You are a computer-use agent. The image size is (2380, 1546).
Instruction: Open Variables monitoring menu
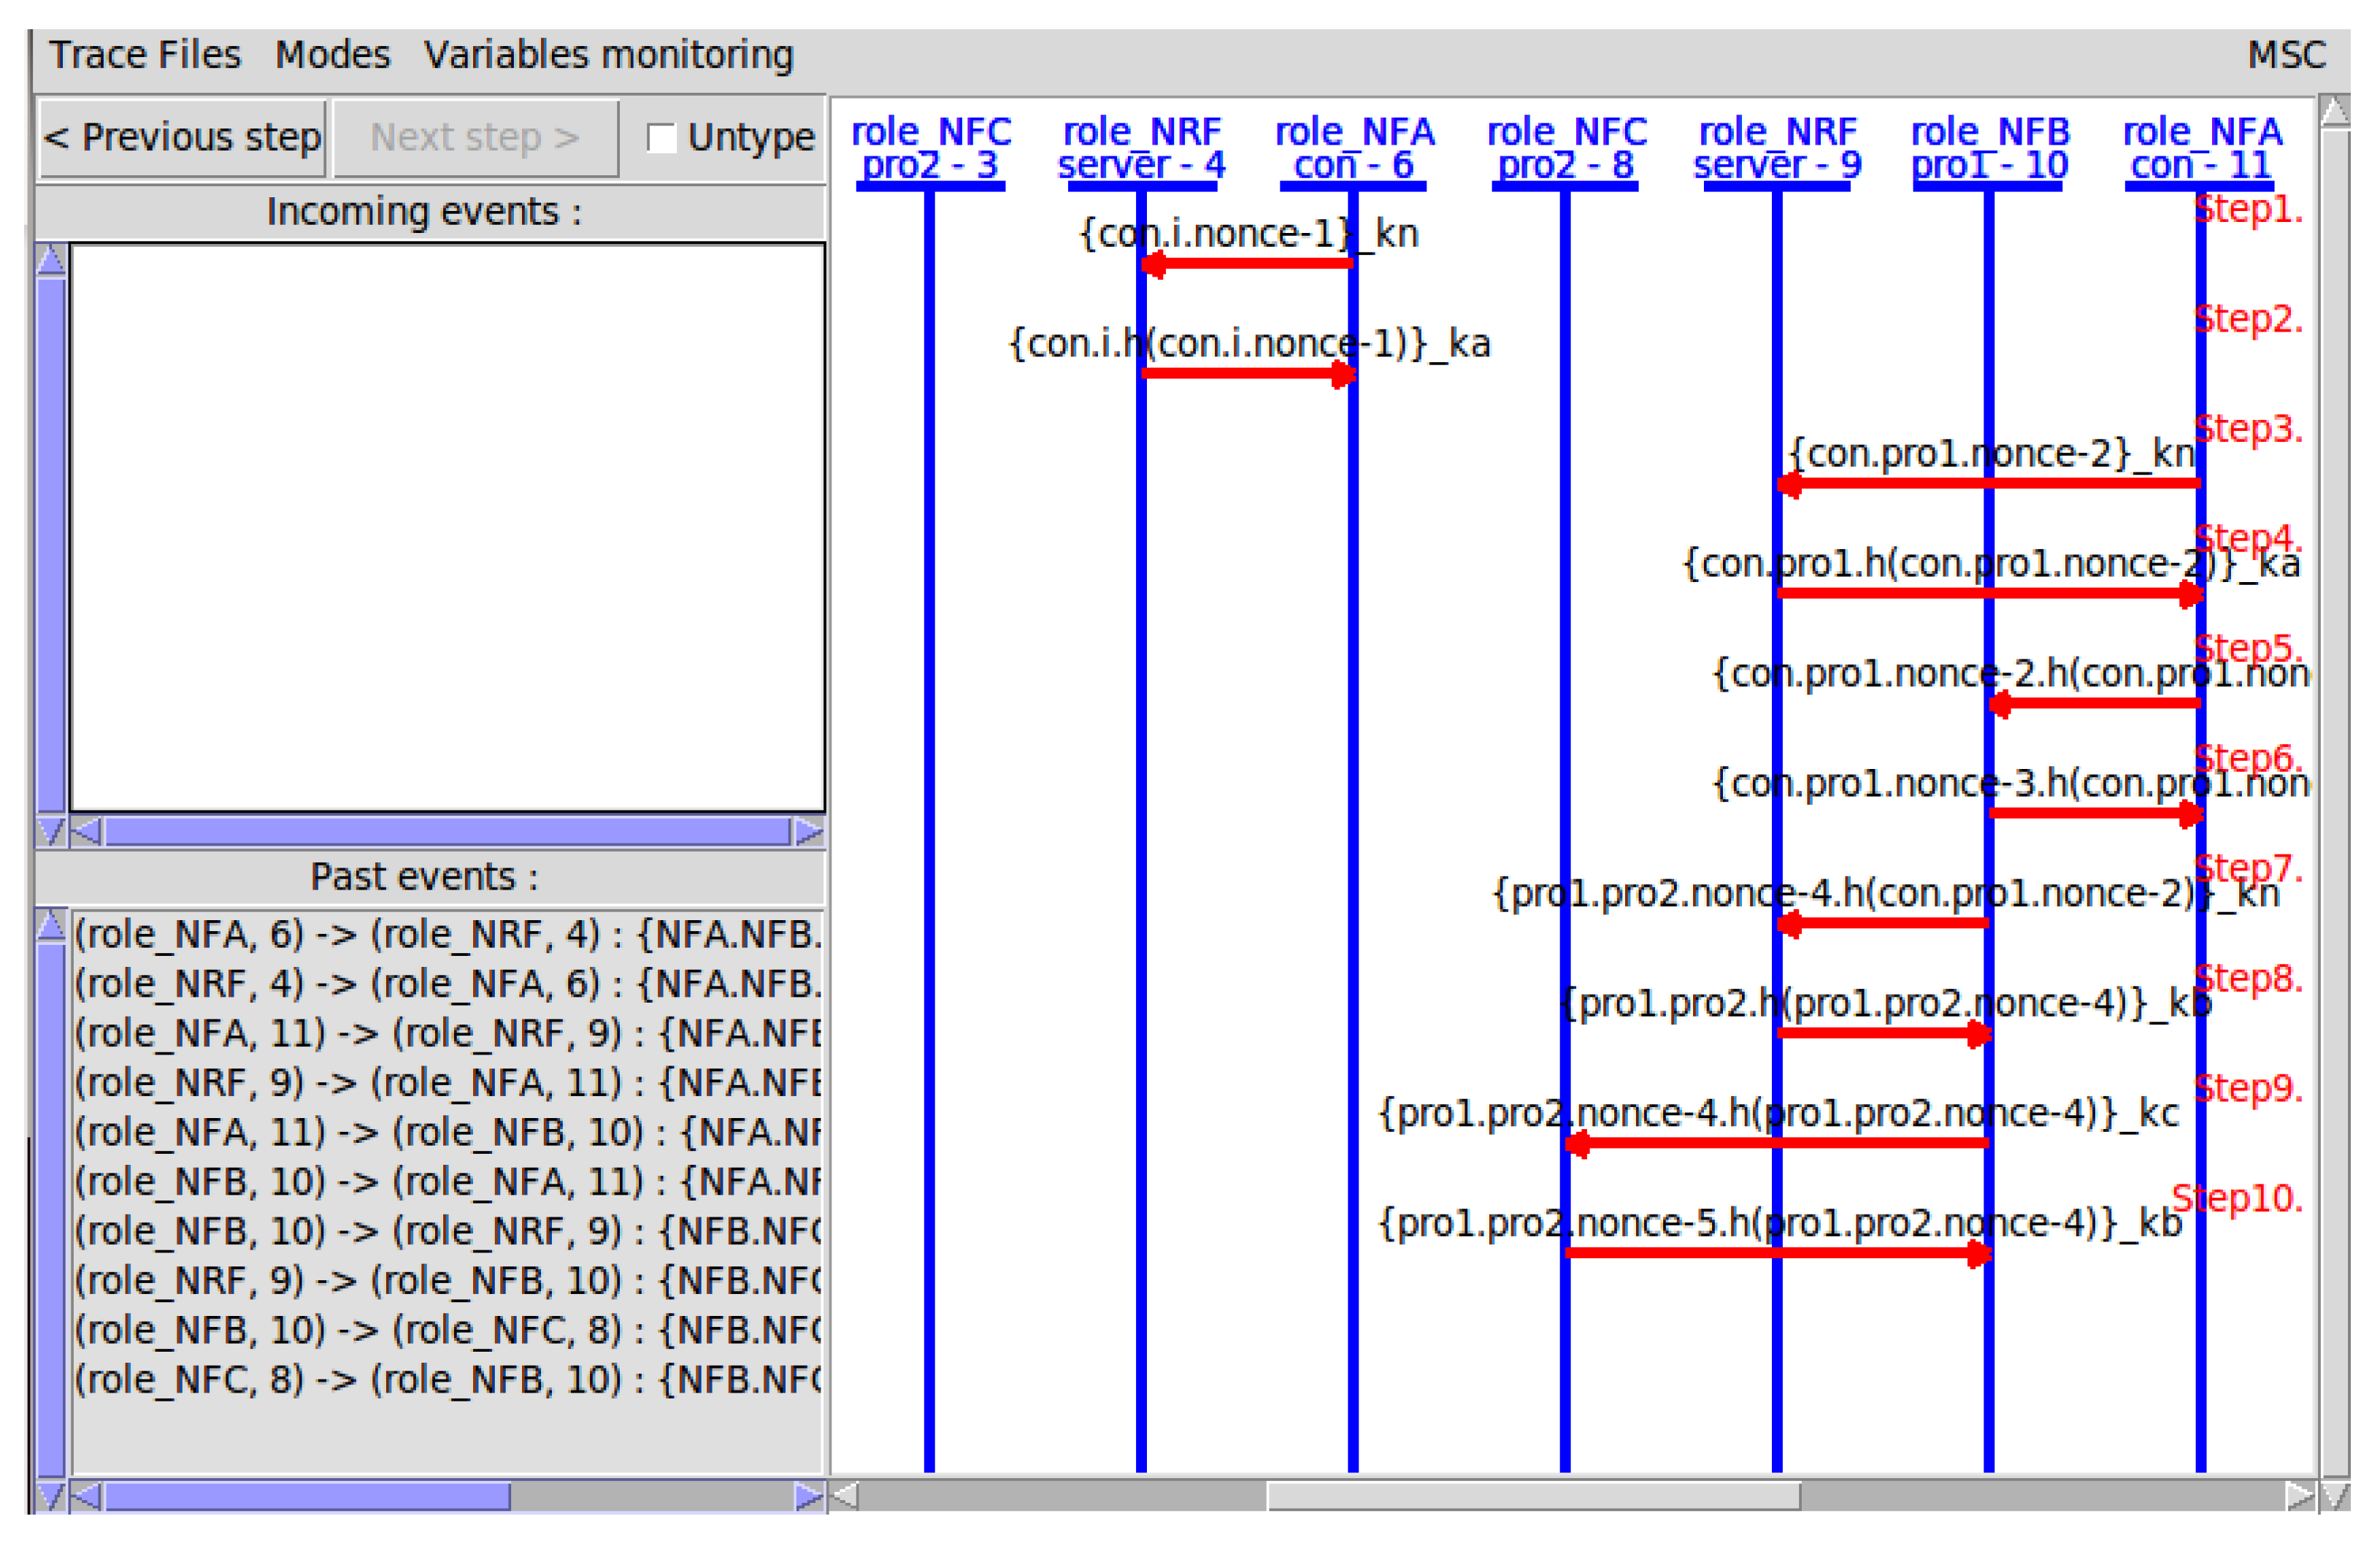[x=608, y=54]
